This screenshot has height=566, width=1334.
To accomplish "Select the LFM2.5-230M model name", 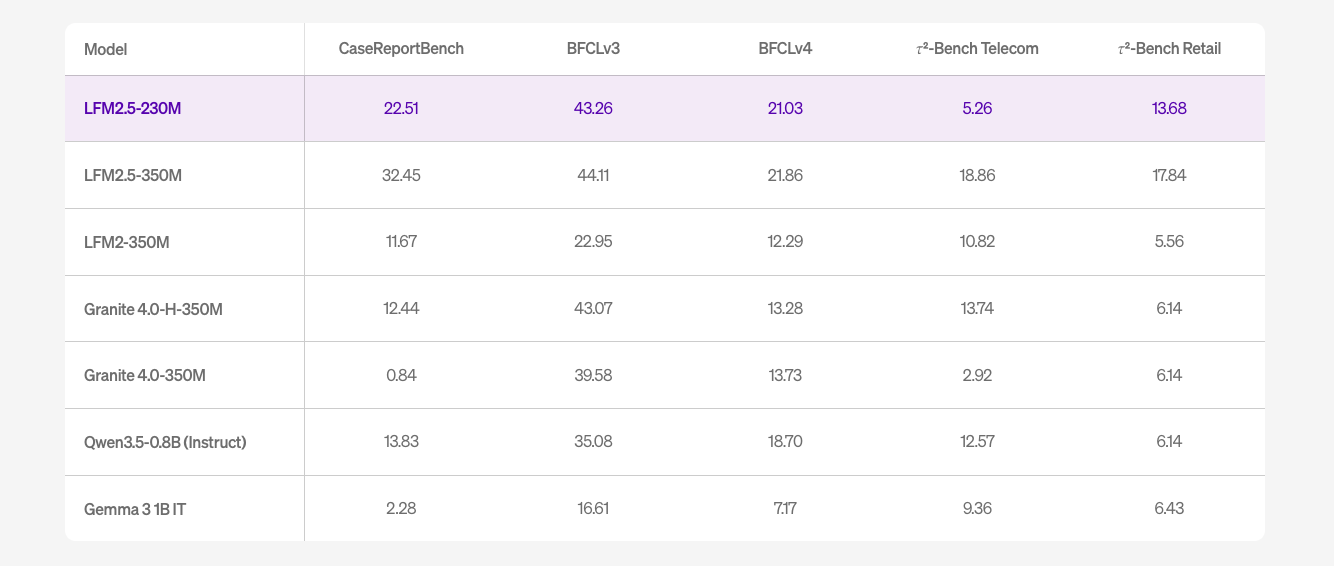I will click(x=133, y=108).
